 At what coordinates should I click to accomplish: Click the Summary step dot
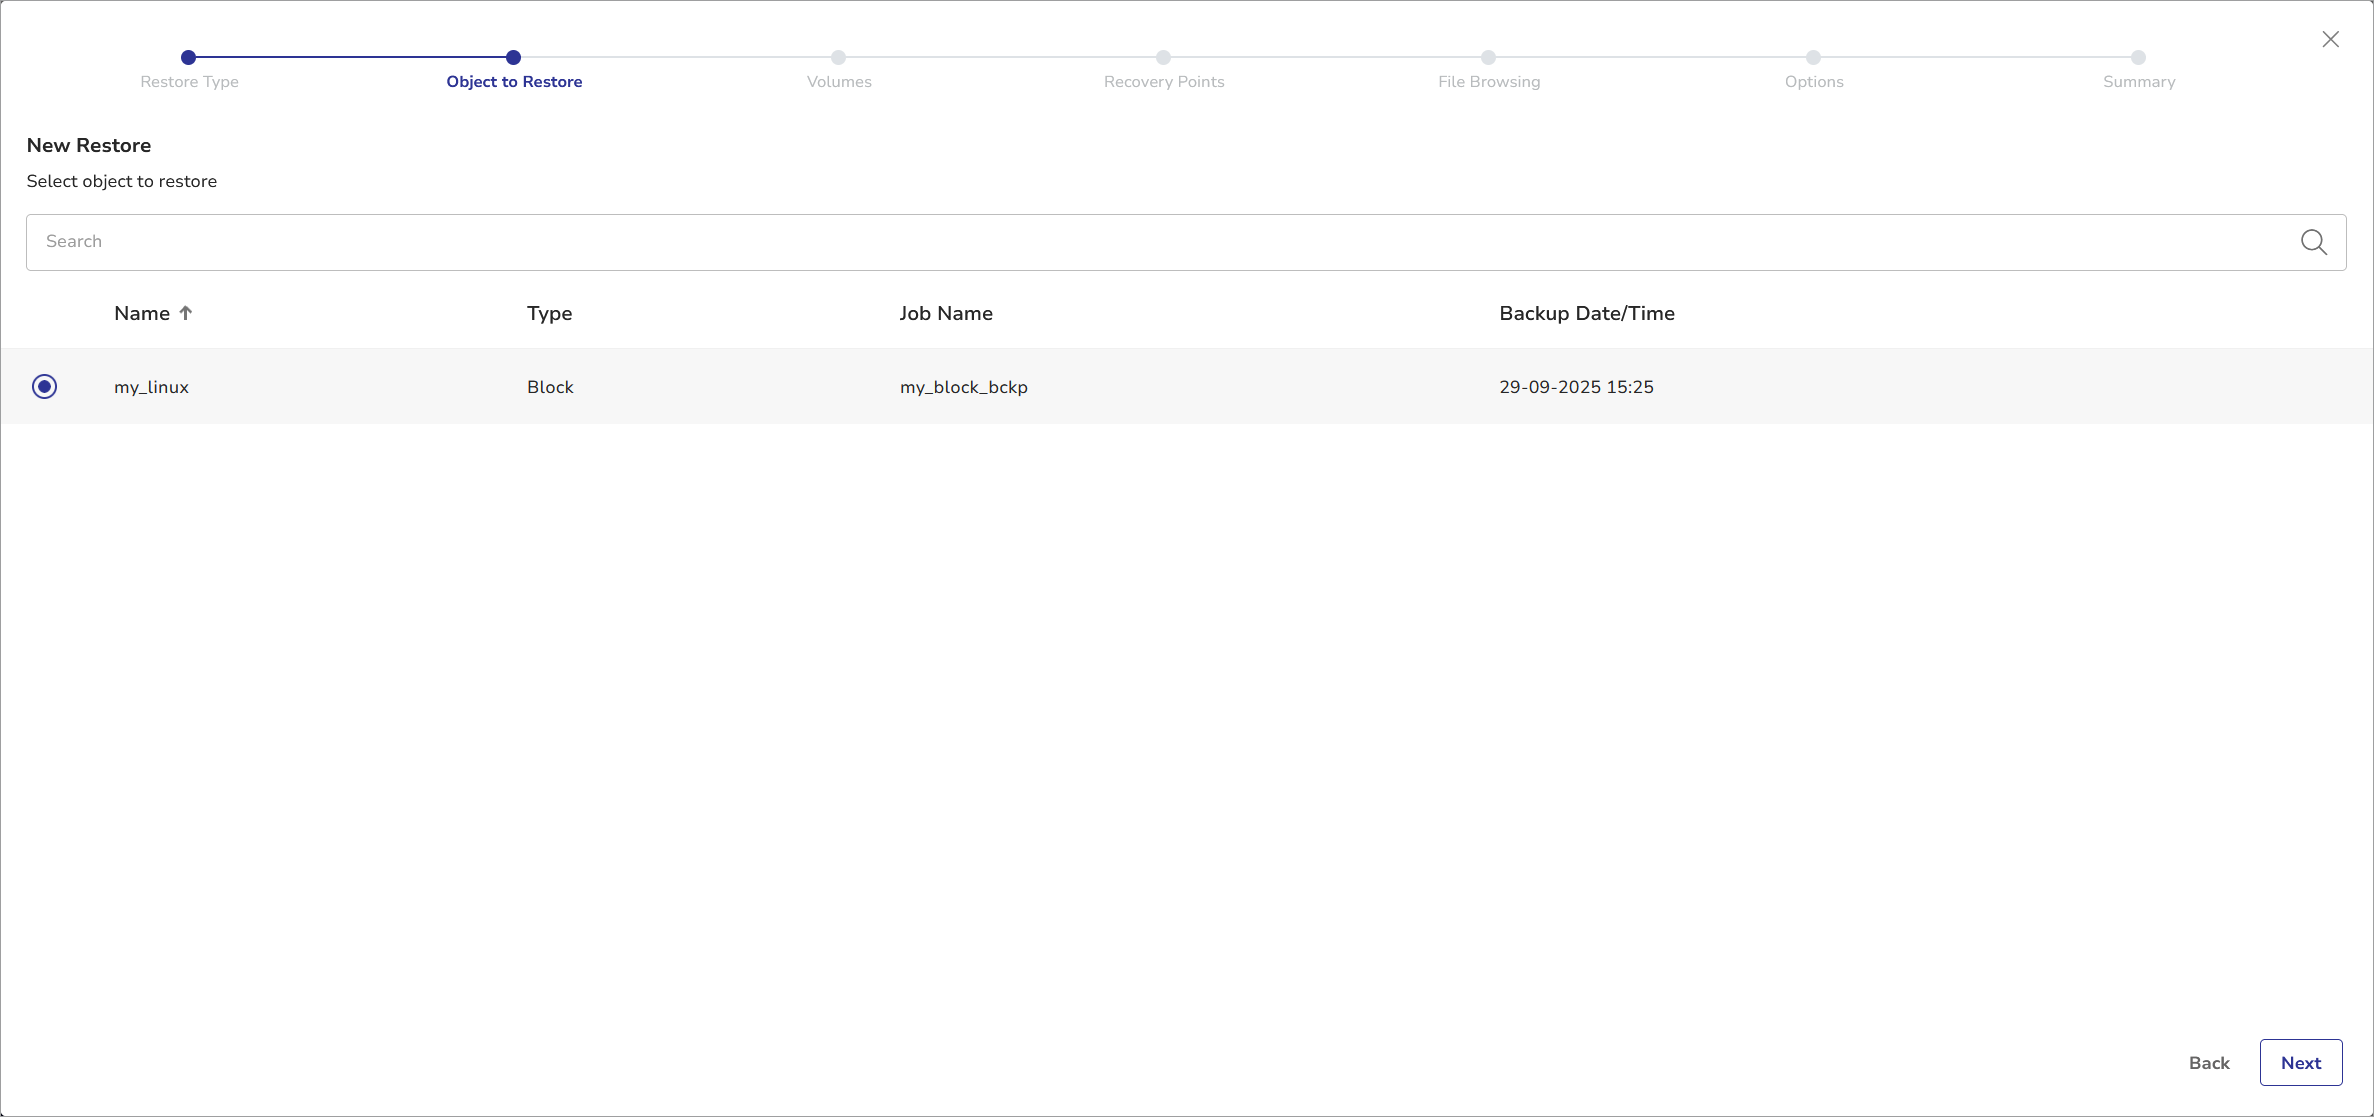click(x=2138, y=57)
